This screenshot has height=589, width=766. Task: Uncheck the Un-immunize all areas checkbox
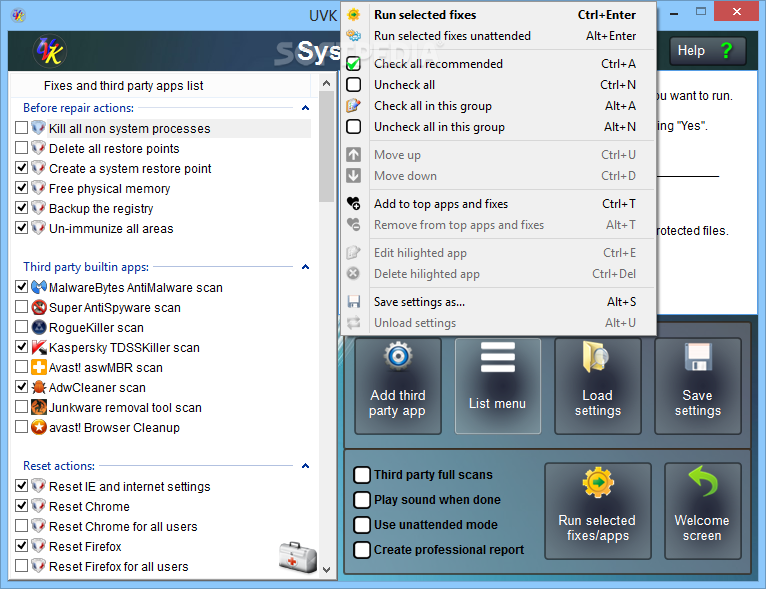[x=21, y=228]
